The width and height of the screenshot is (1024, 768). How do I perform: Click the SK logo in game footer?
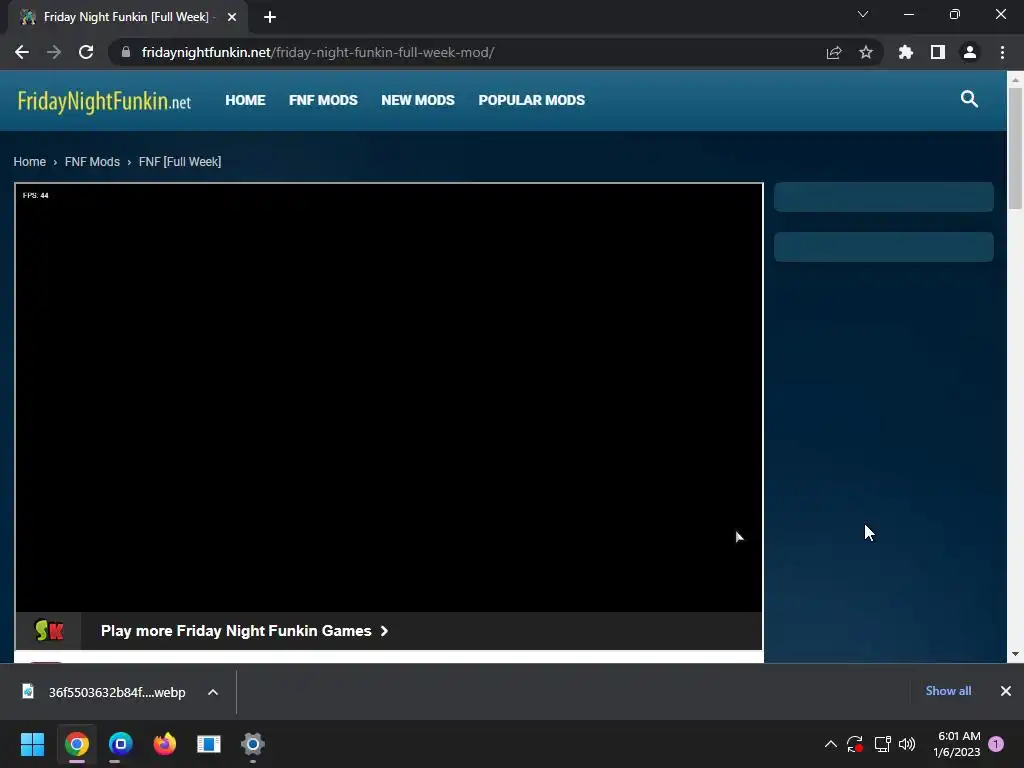pos(49,631)
